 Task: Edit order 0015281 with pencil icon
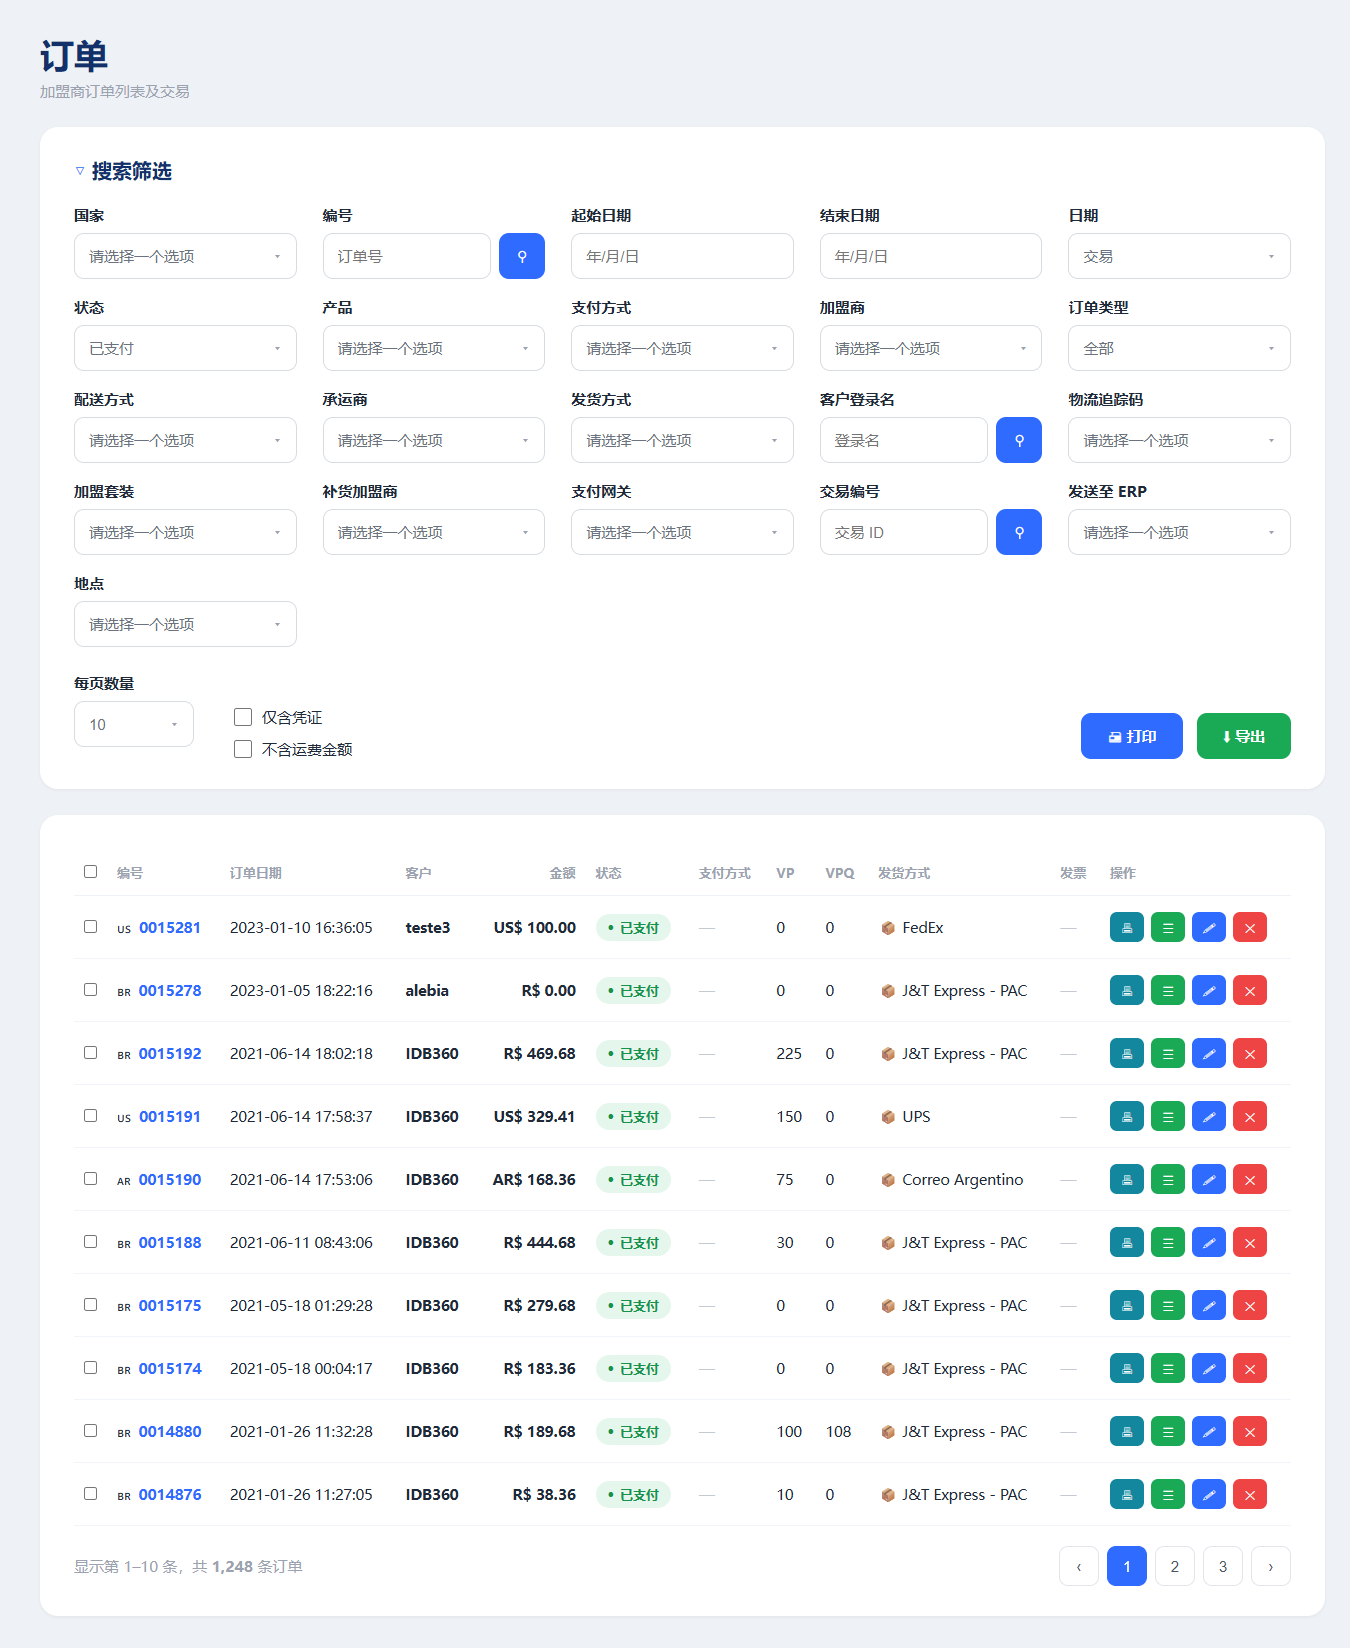click(x=1209, y=927)
